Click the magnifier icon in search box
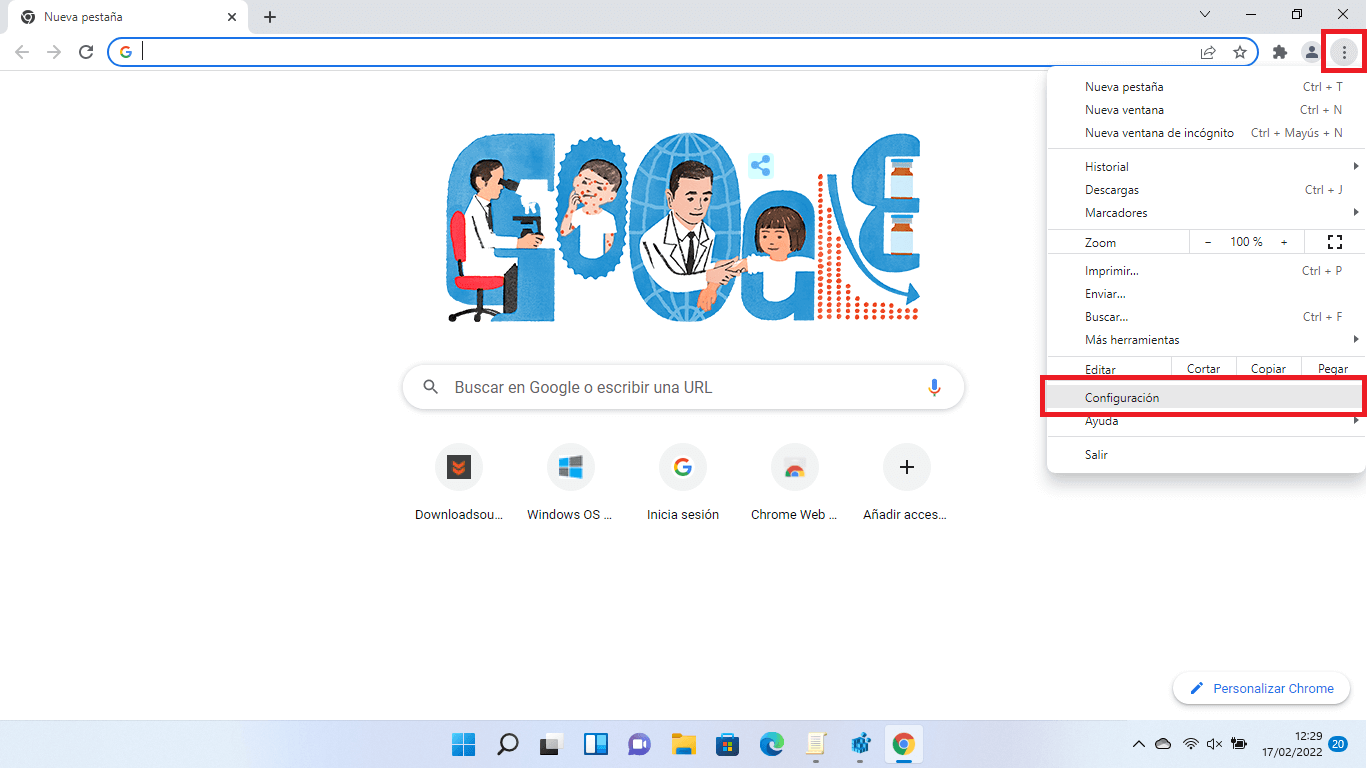Screen dimensions: 1367x769 tap(431, 387)
